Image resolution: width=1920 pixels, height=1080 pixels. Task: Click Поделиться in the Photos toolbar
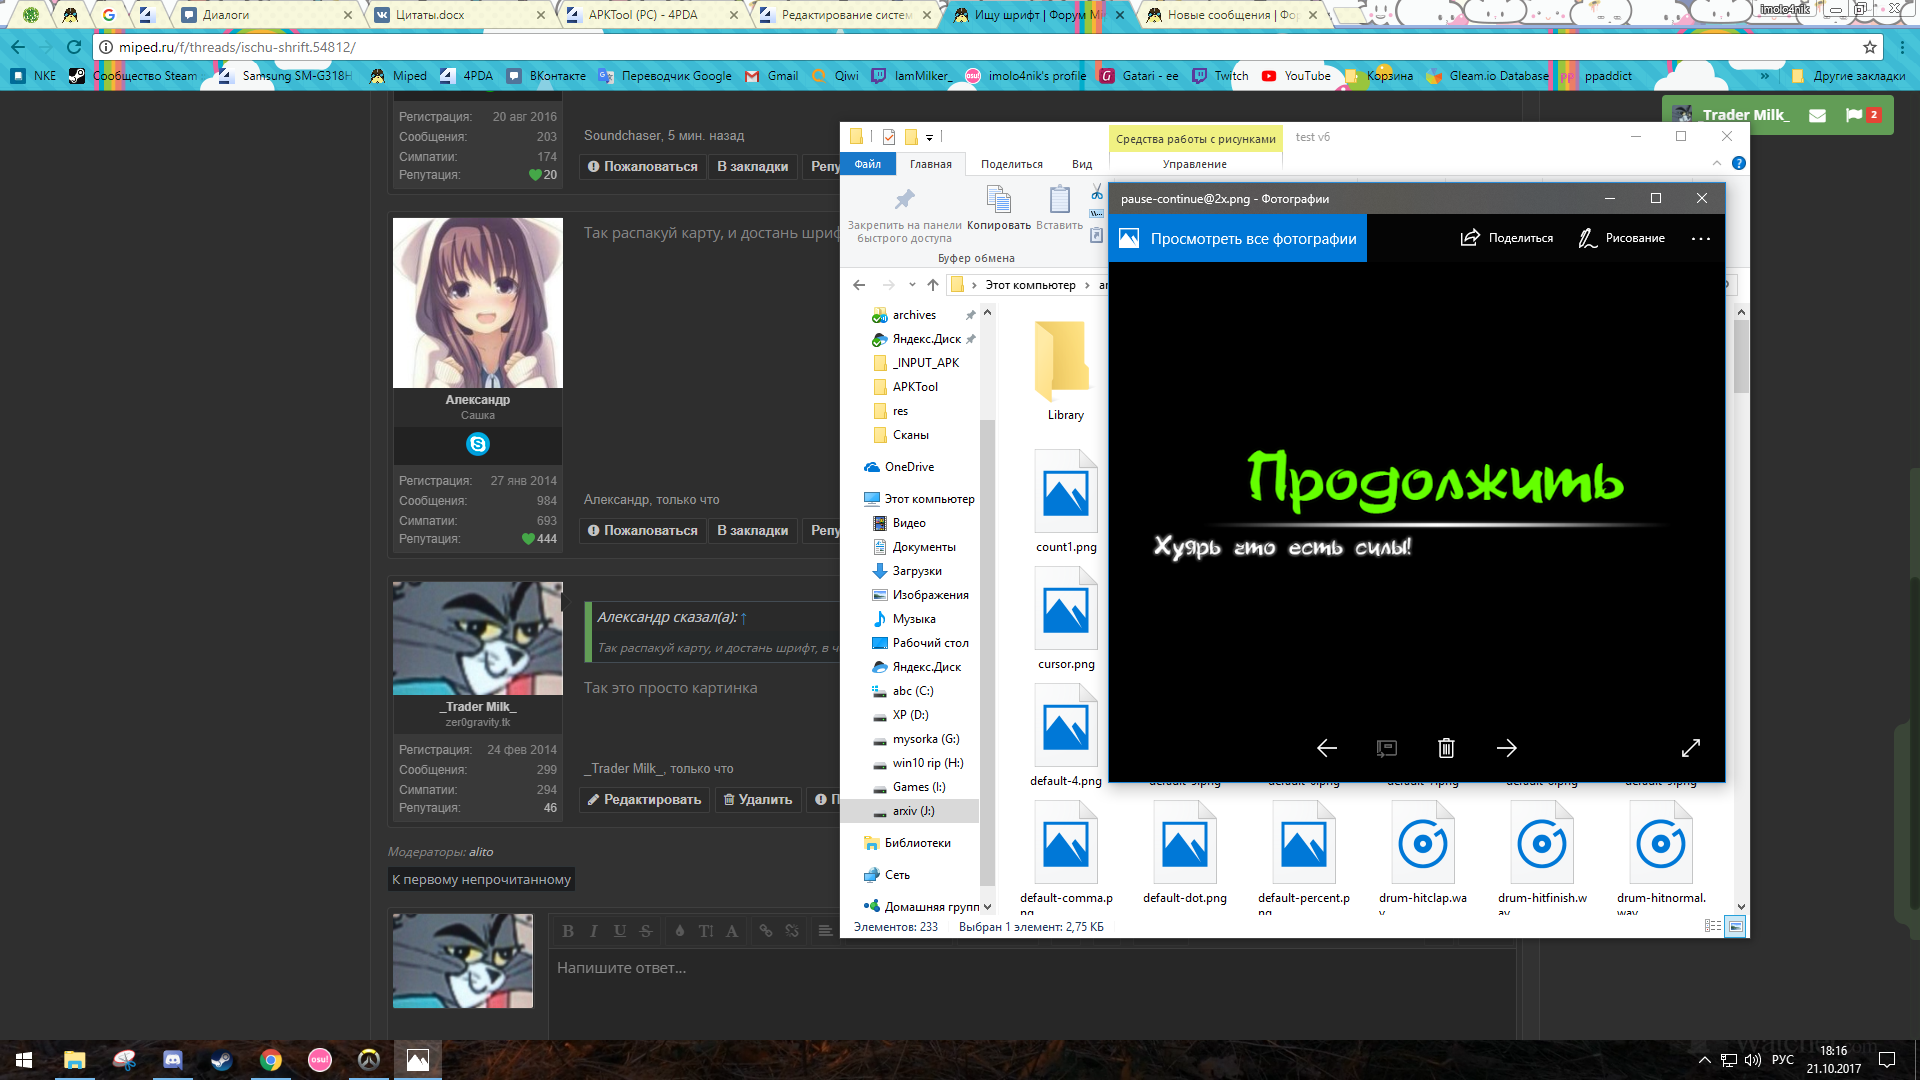pyautogui.click(x=1507, y=238)
